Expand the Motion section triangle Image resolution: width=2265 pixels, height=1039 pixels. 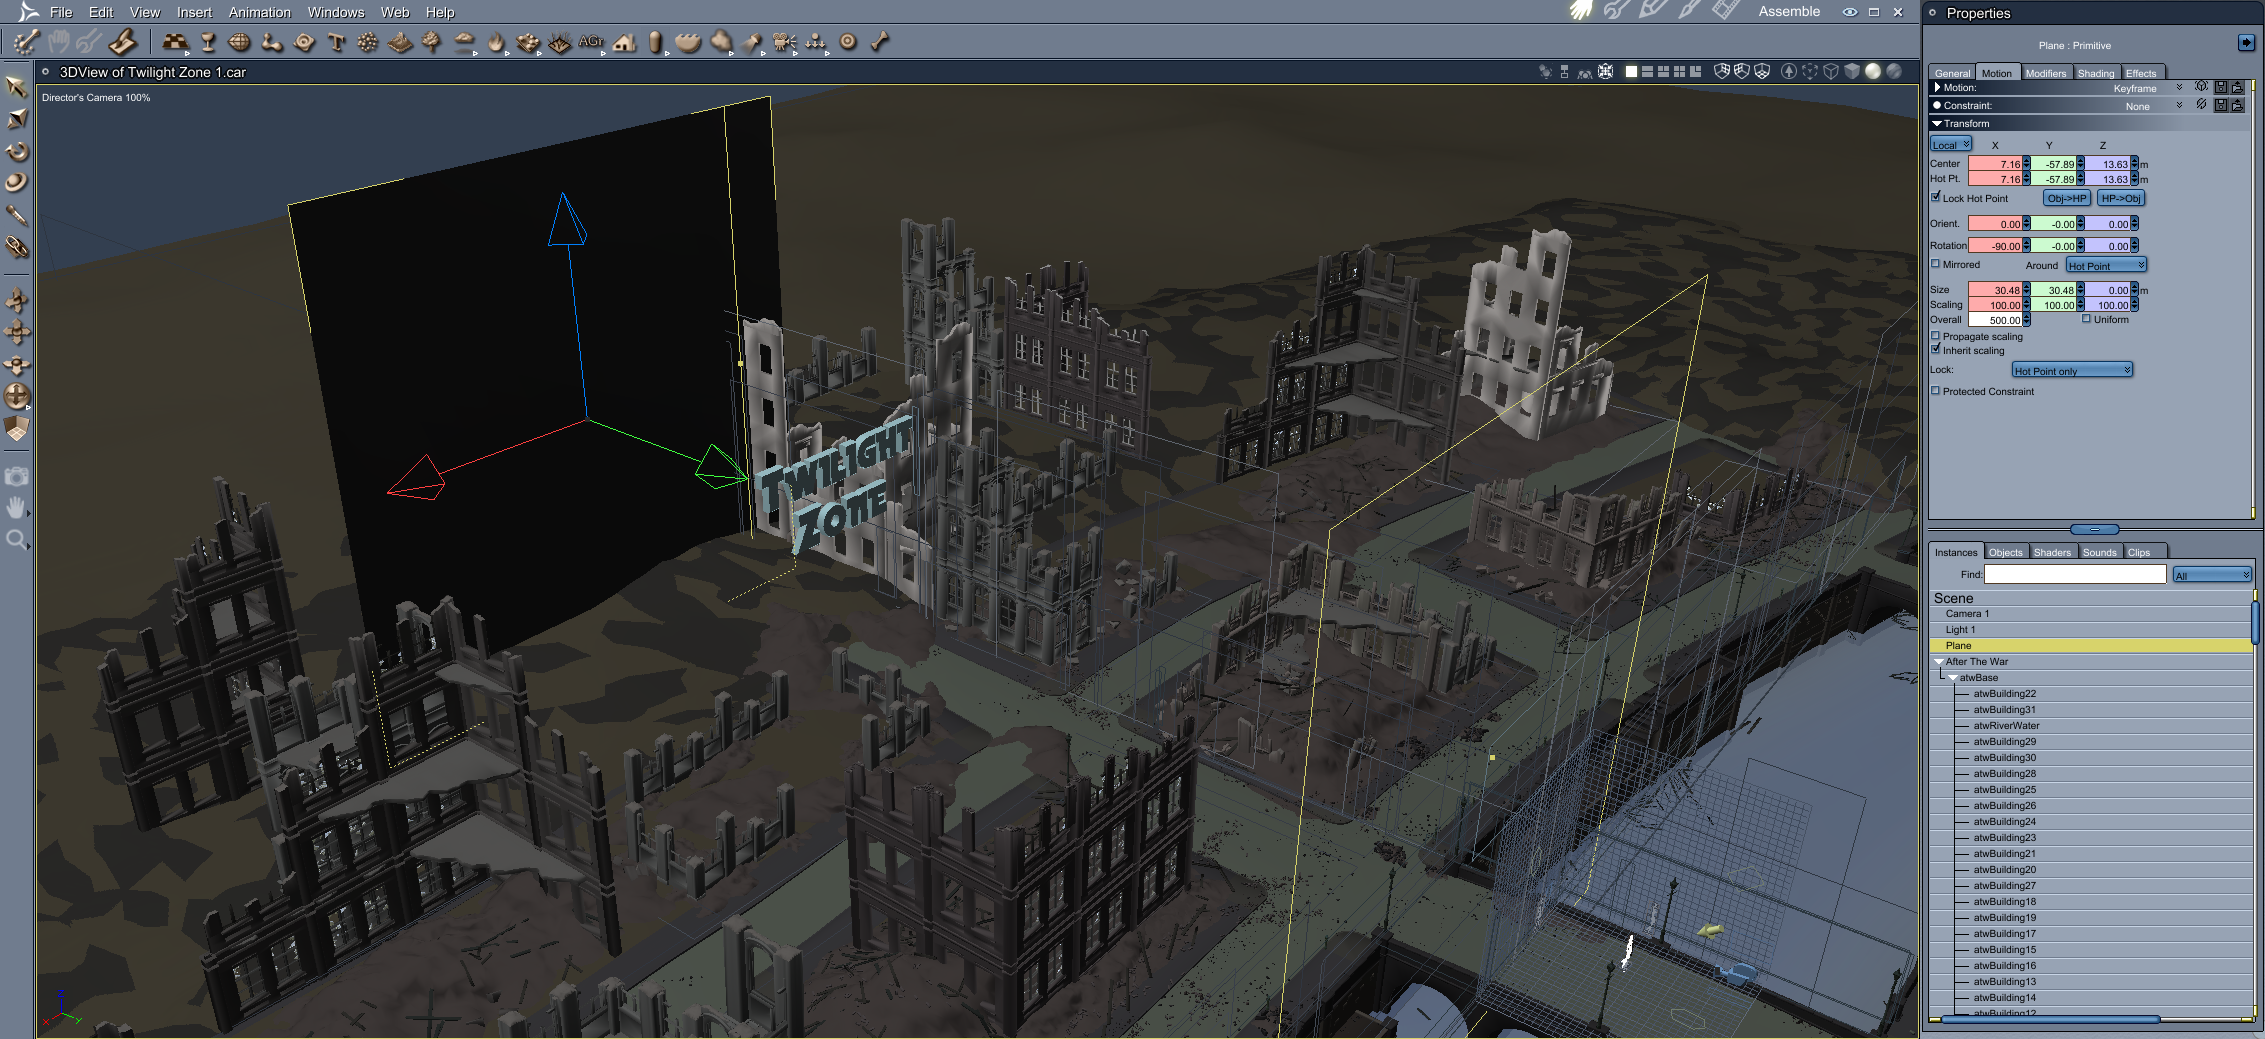[1937, 88]
